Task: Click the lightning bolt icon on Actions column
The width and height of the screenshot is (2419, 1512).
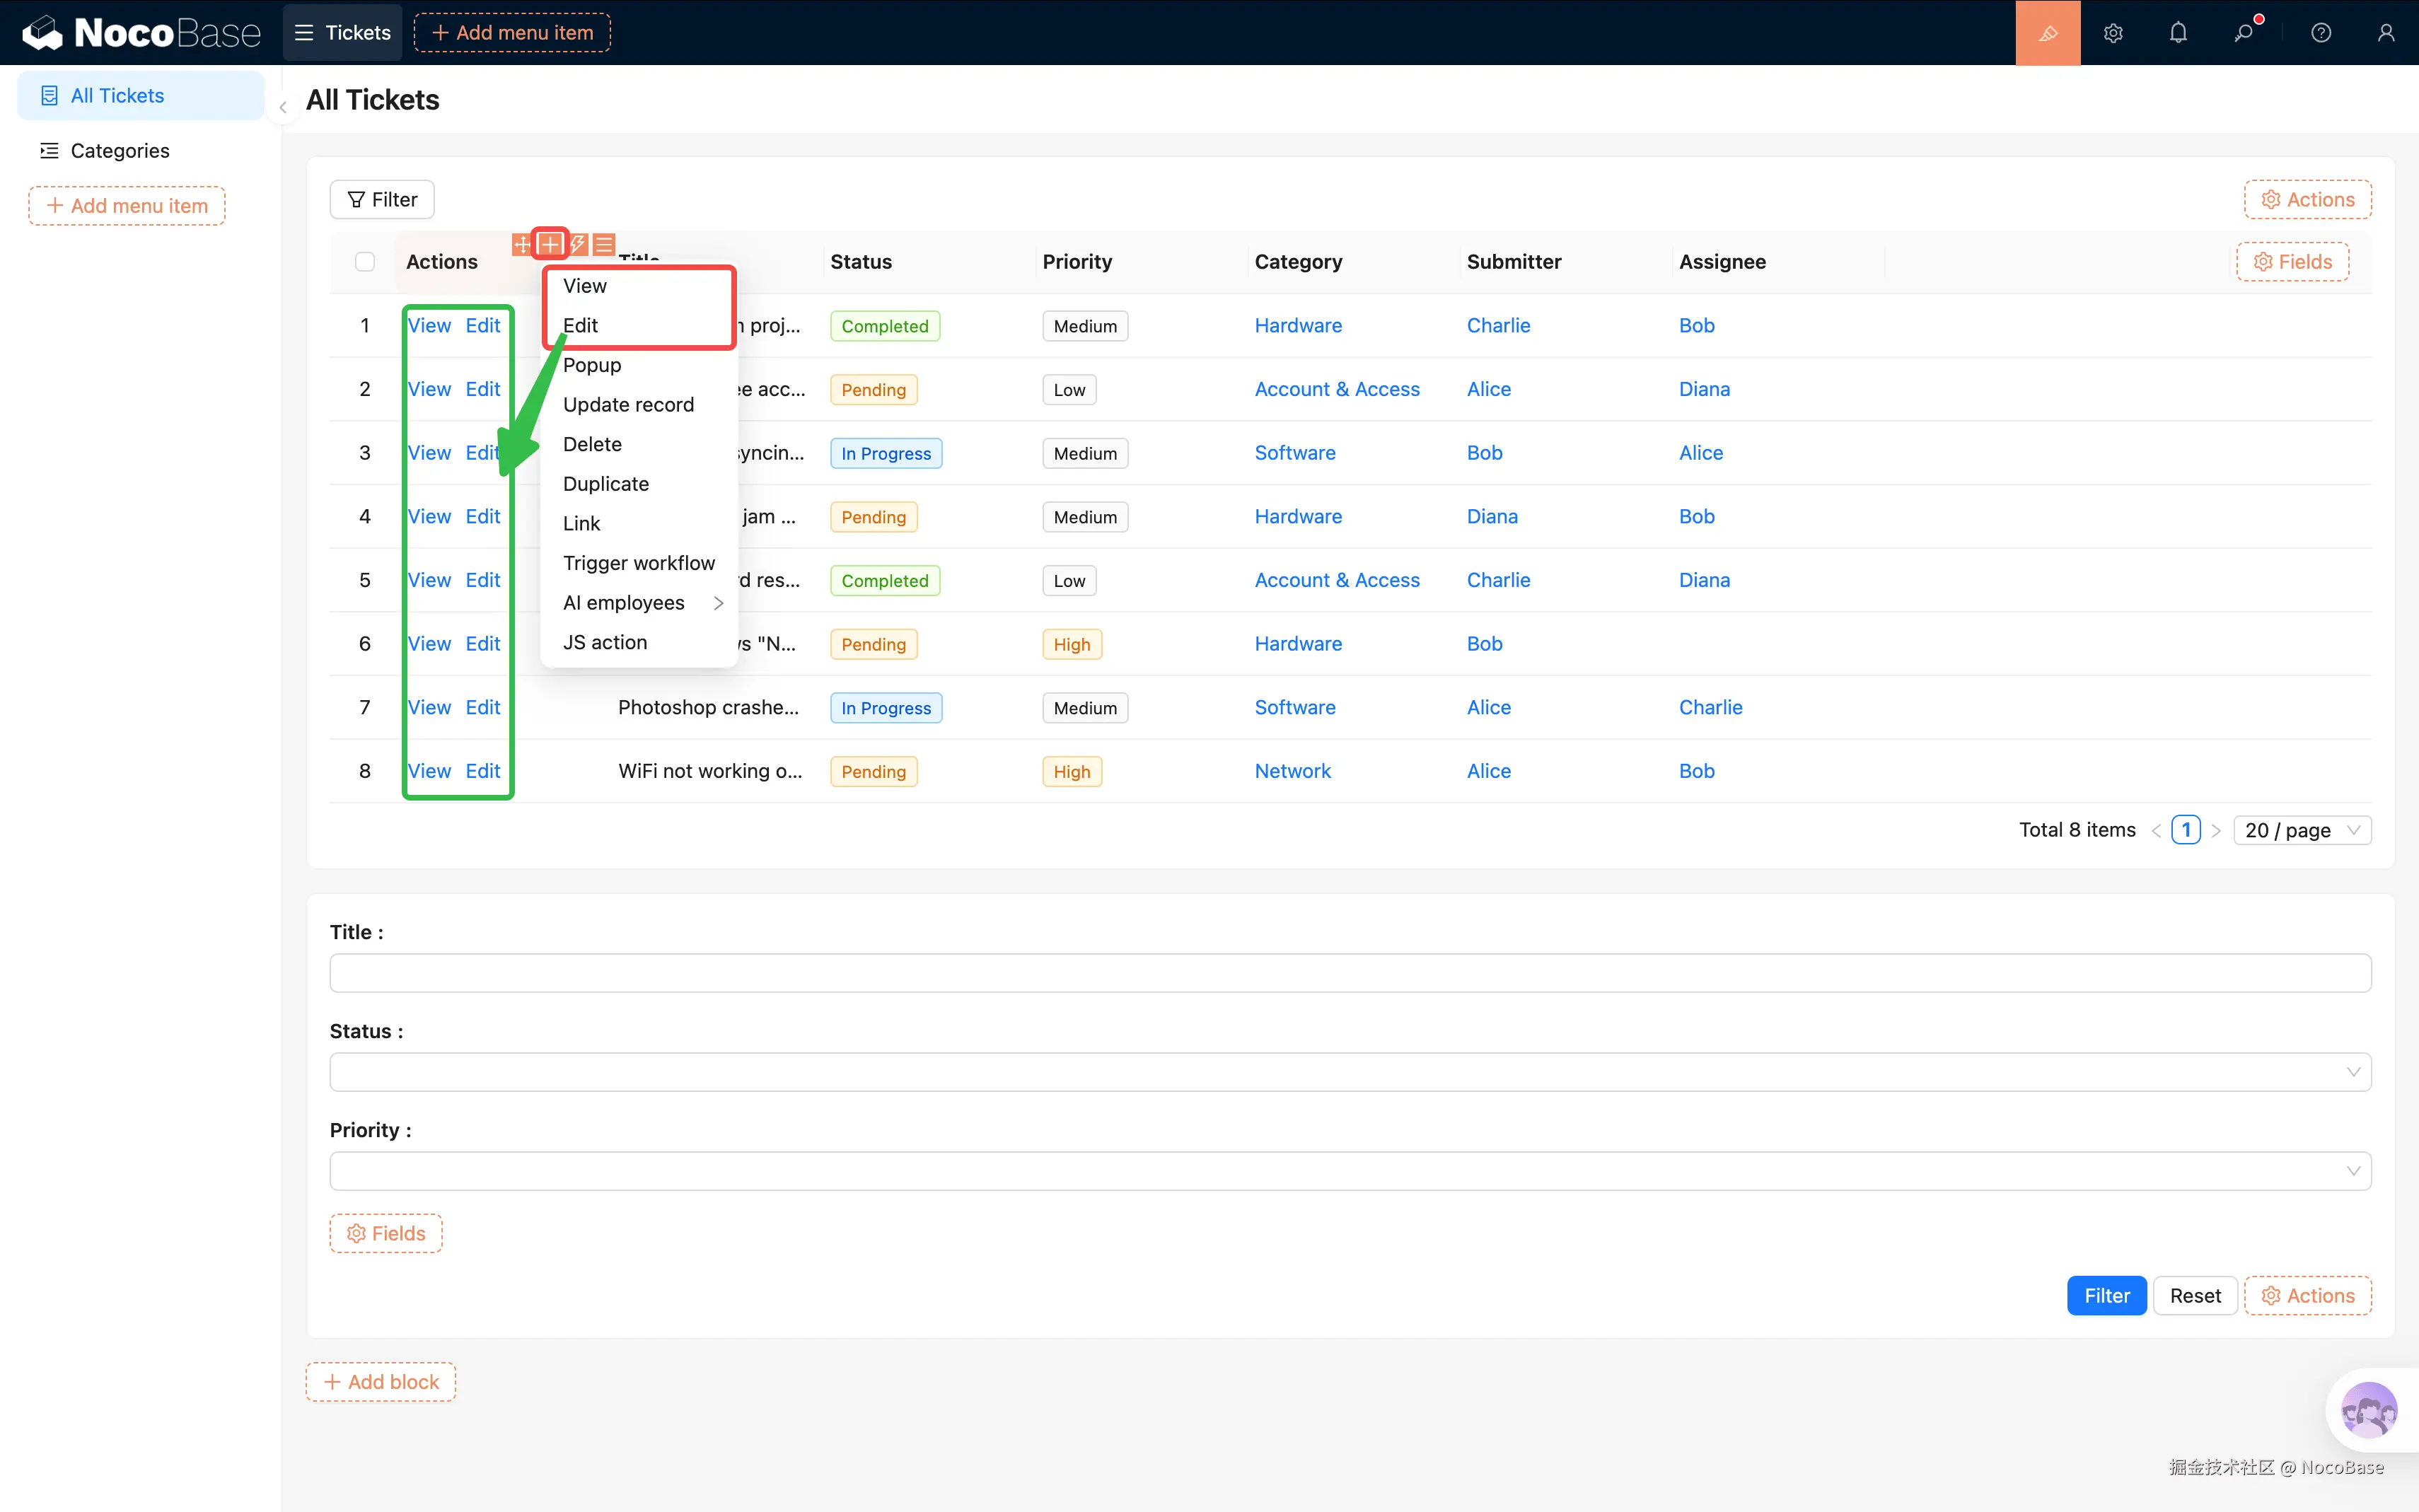Action: [x=578, y=244]
